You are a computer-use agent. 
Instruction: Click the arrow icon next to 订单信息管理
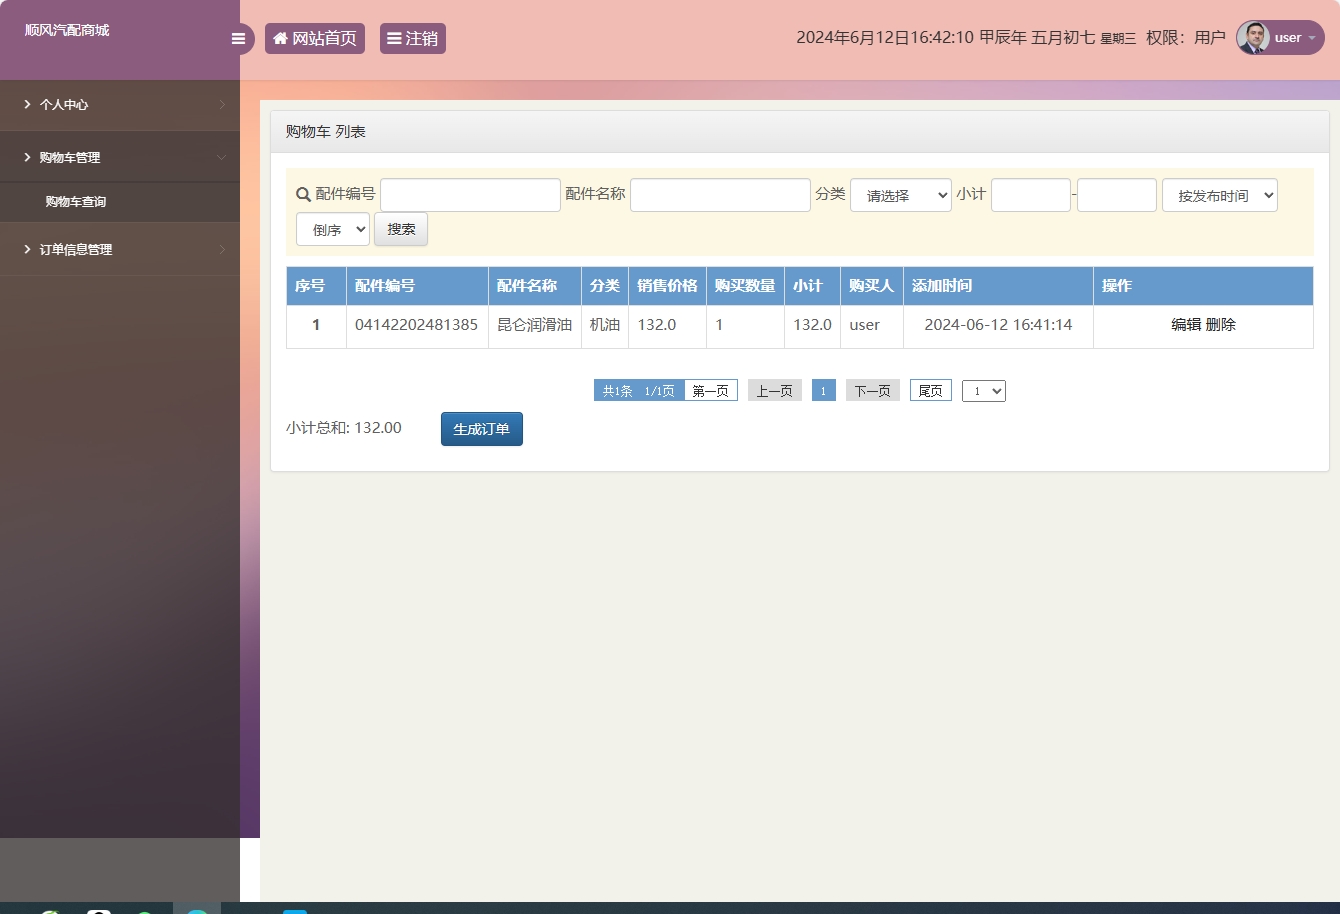coord(222,249)
